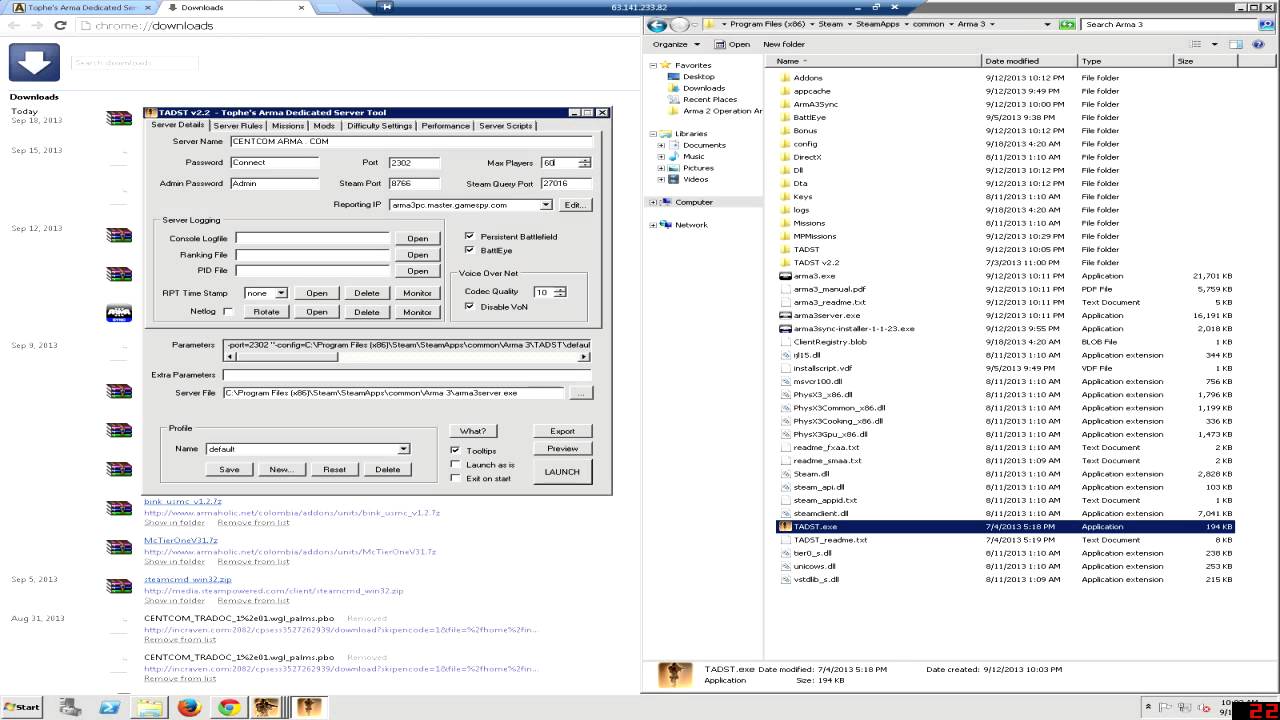The image size is (1280, 720).
Task: Click Chrome's forward arrow button
Action: click(38, 25)
